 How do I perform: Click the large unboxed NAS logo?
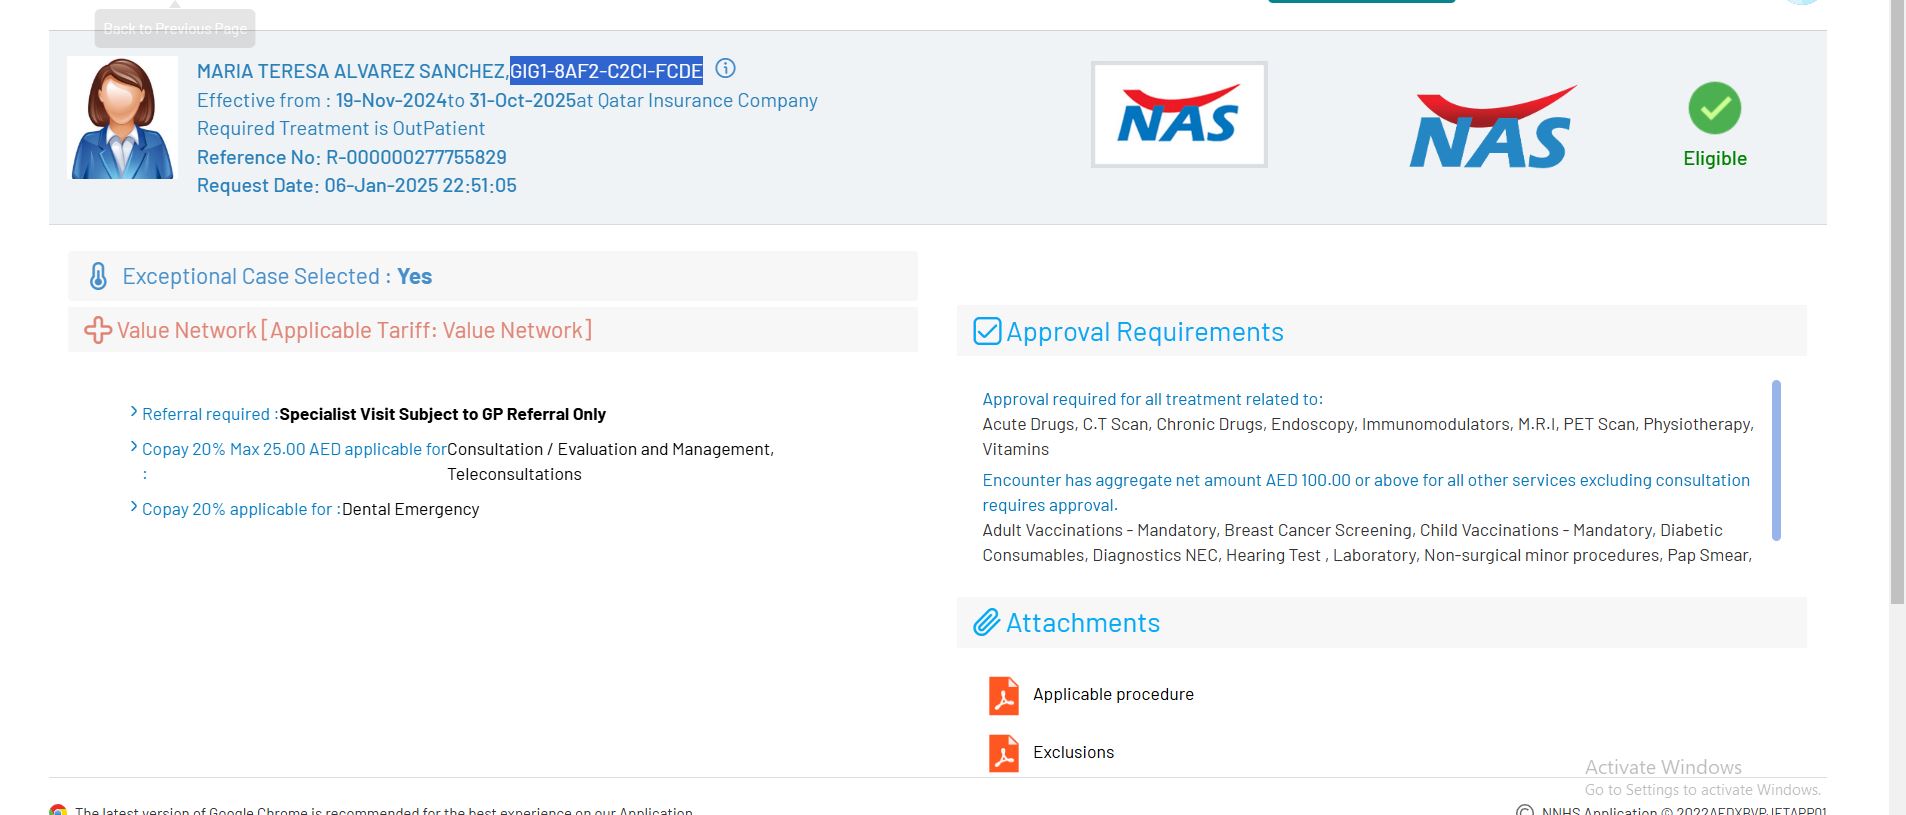tap(1492, 127)
